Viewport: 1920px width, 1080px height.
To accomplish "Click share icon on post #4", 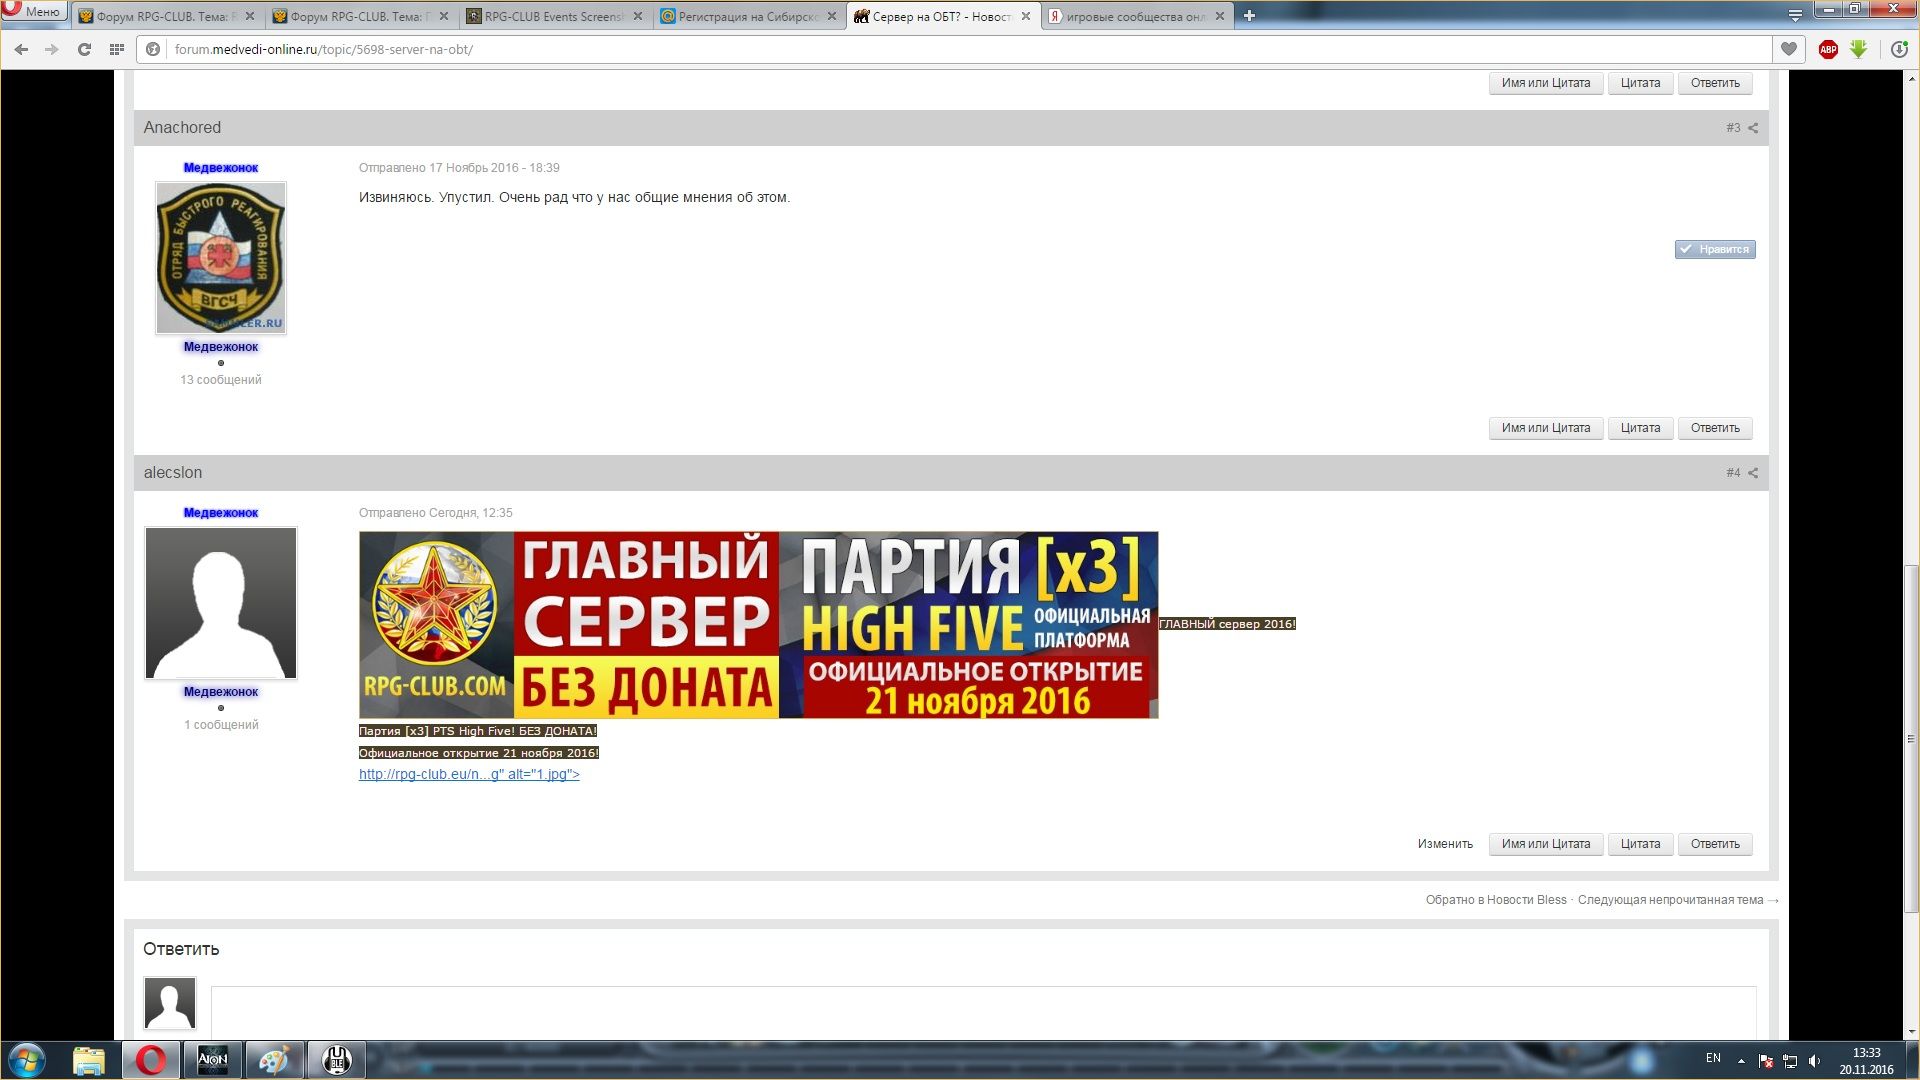I will (1753, 473).
